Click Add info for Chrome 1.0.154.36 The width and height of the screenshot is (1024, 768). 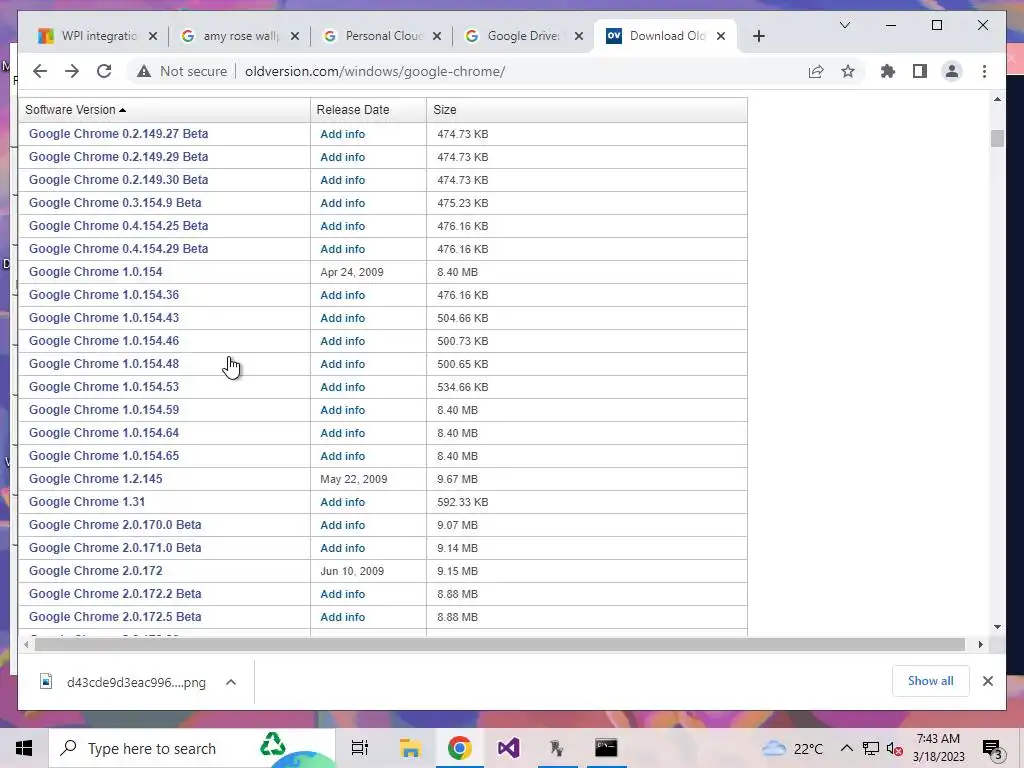(342, 295)
